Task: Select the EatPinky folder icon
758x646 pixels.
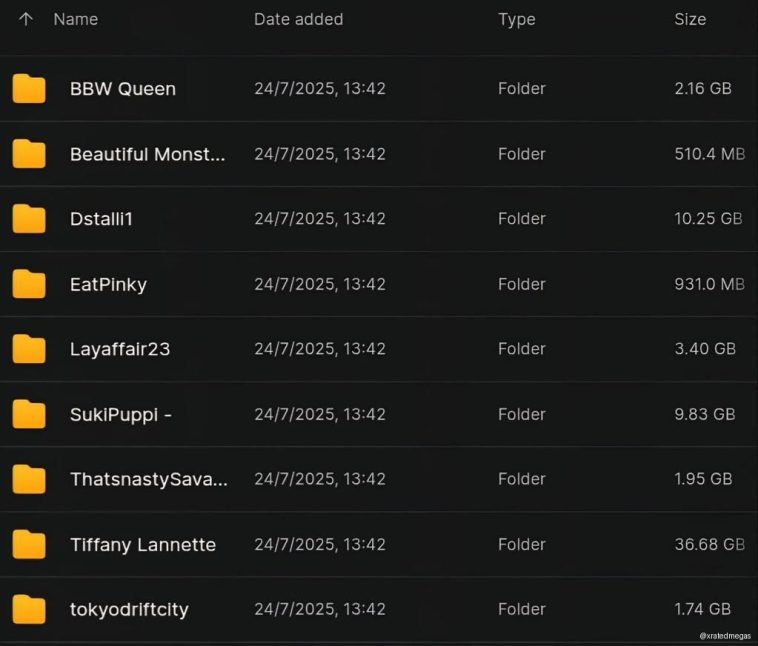Action: coord(29,284)
